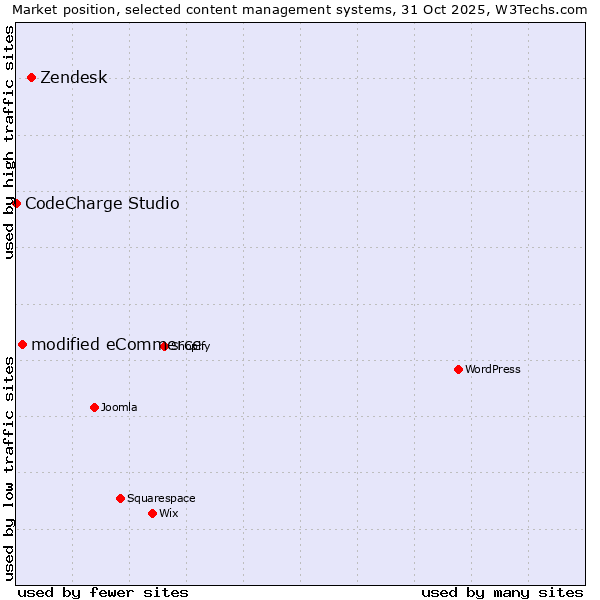This screenshot has width=600, height=600.
Task: Select the Joomla data point marker
Action: (x=94, y=407)
